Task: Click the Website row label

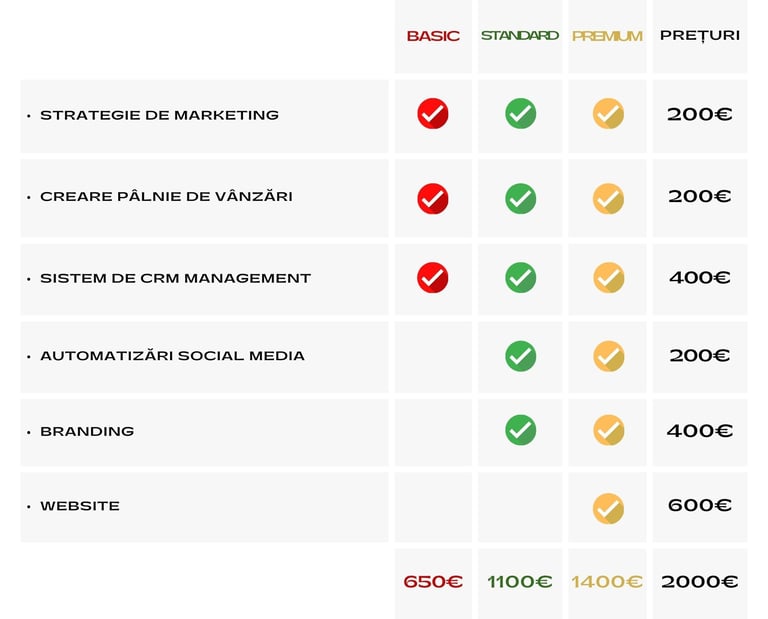Action: [80, 506]
